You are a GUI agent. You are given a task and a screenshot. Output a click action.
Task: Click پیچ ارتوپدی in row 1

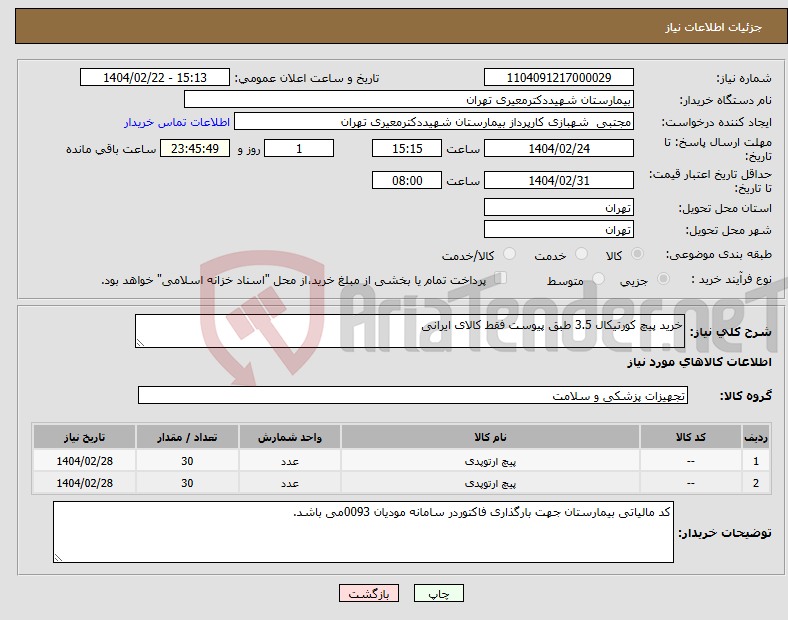pos(490,461)
